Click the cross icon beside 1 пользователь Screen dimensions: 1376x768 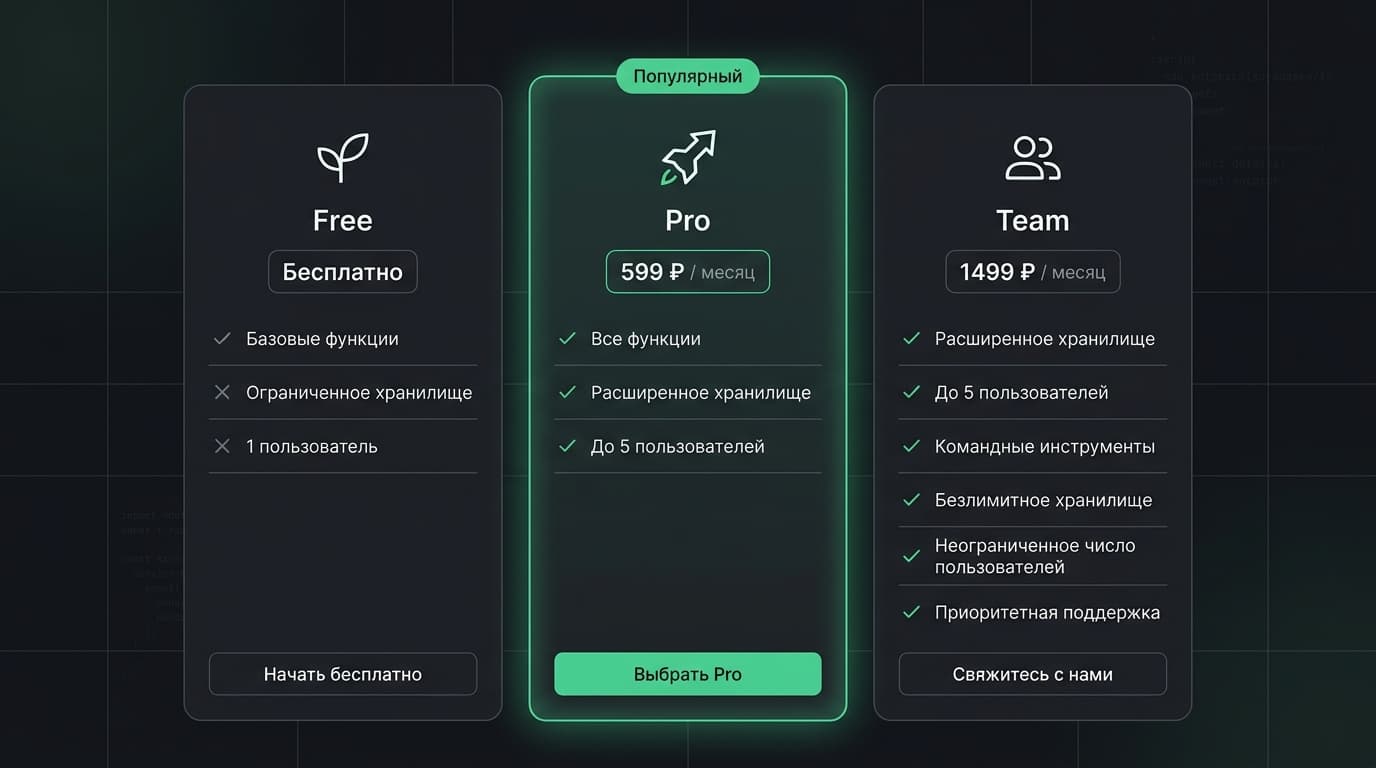(222, 447)
